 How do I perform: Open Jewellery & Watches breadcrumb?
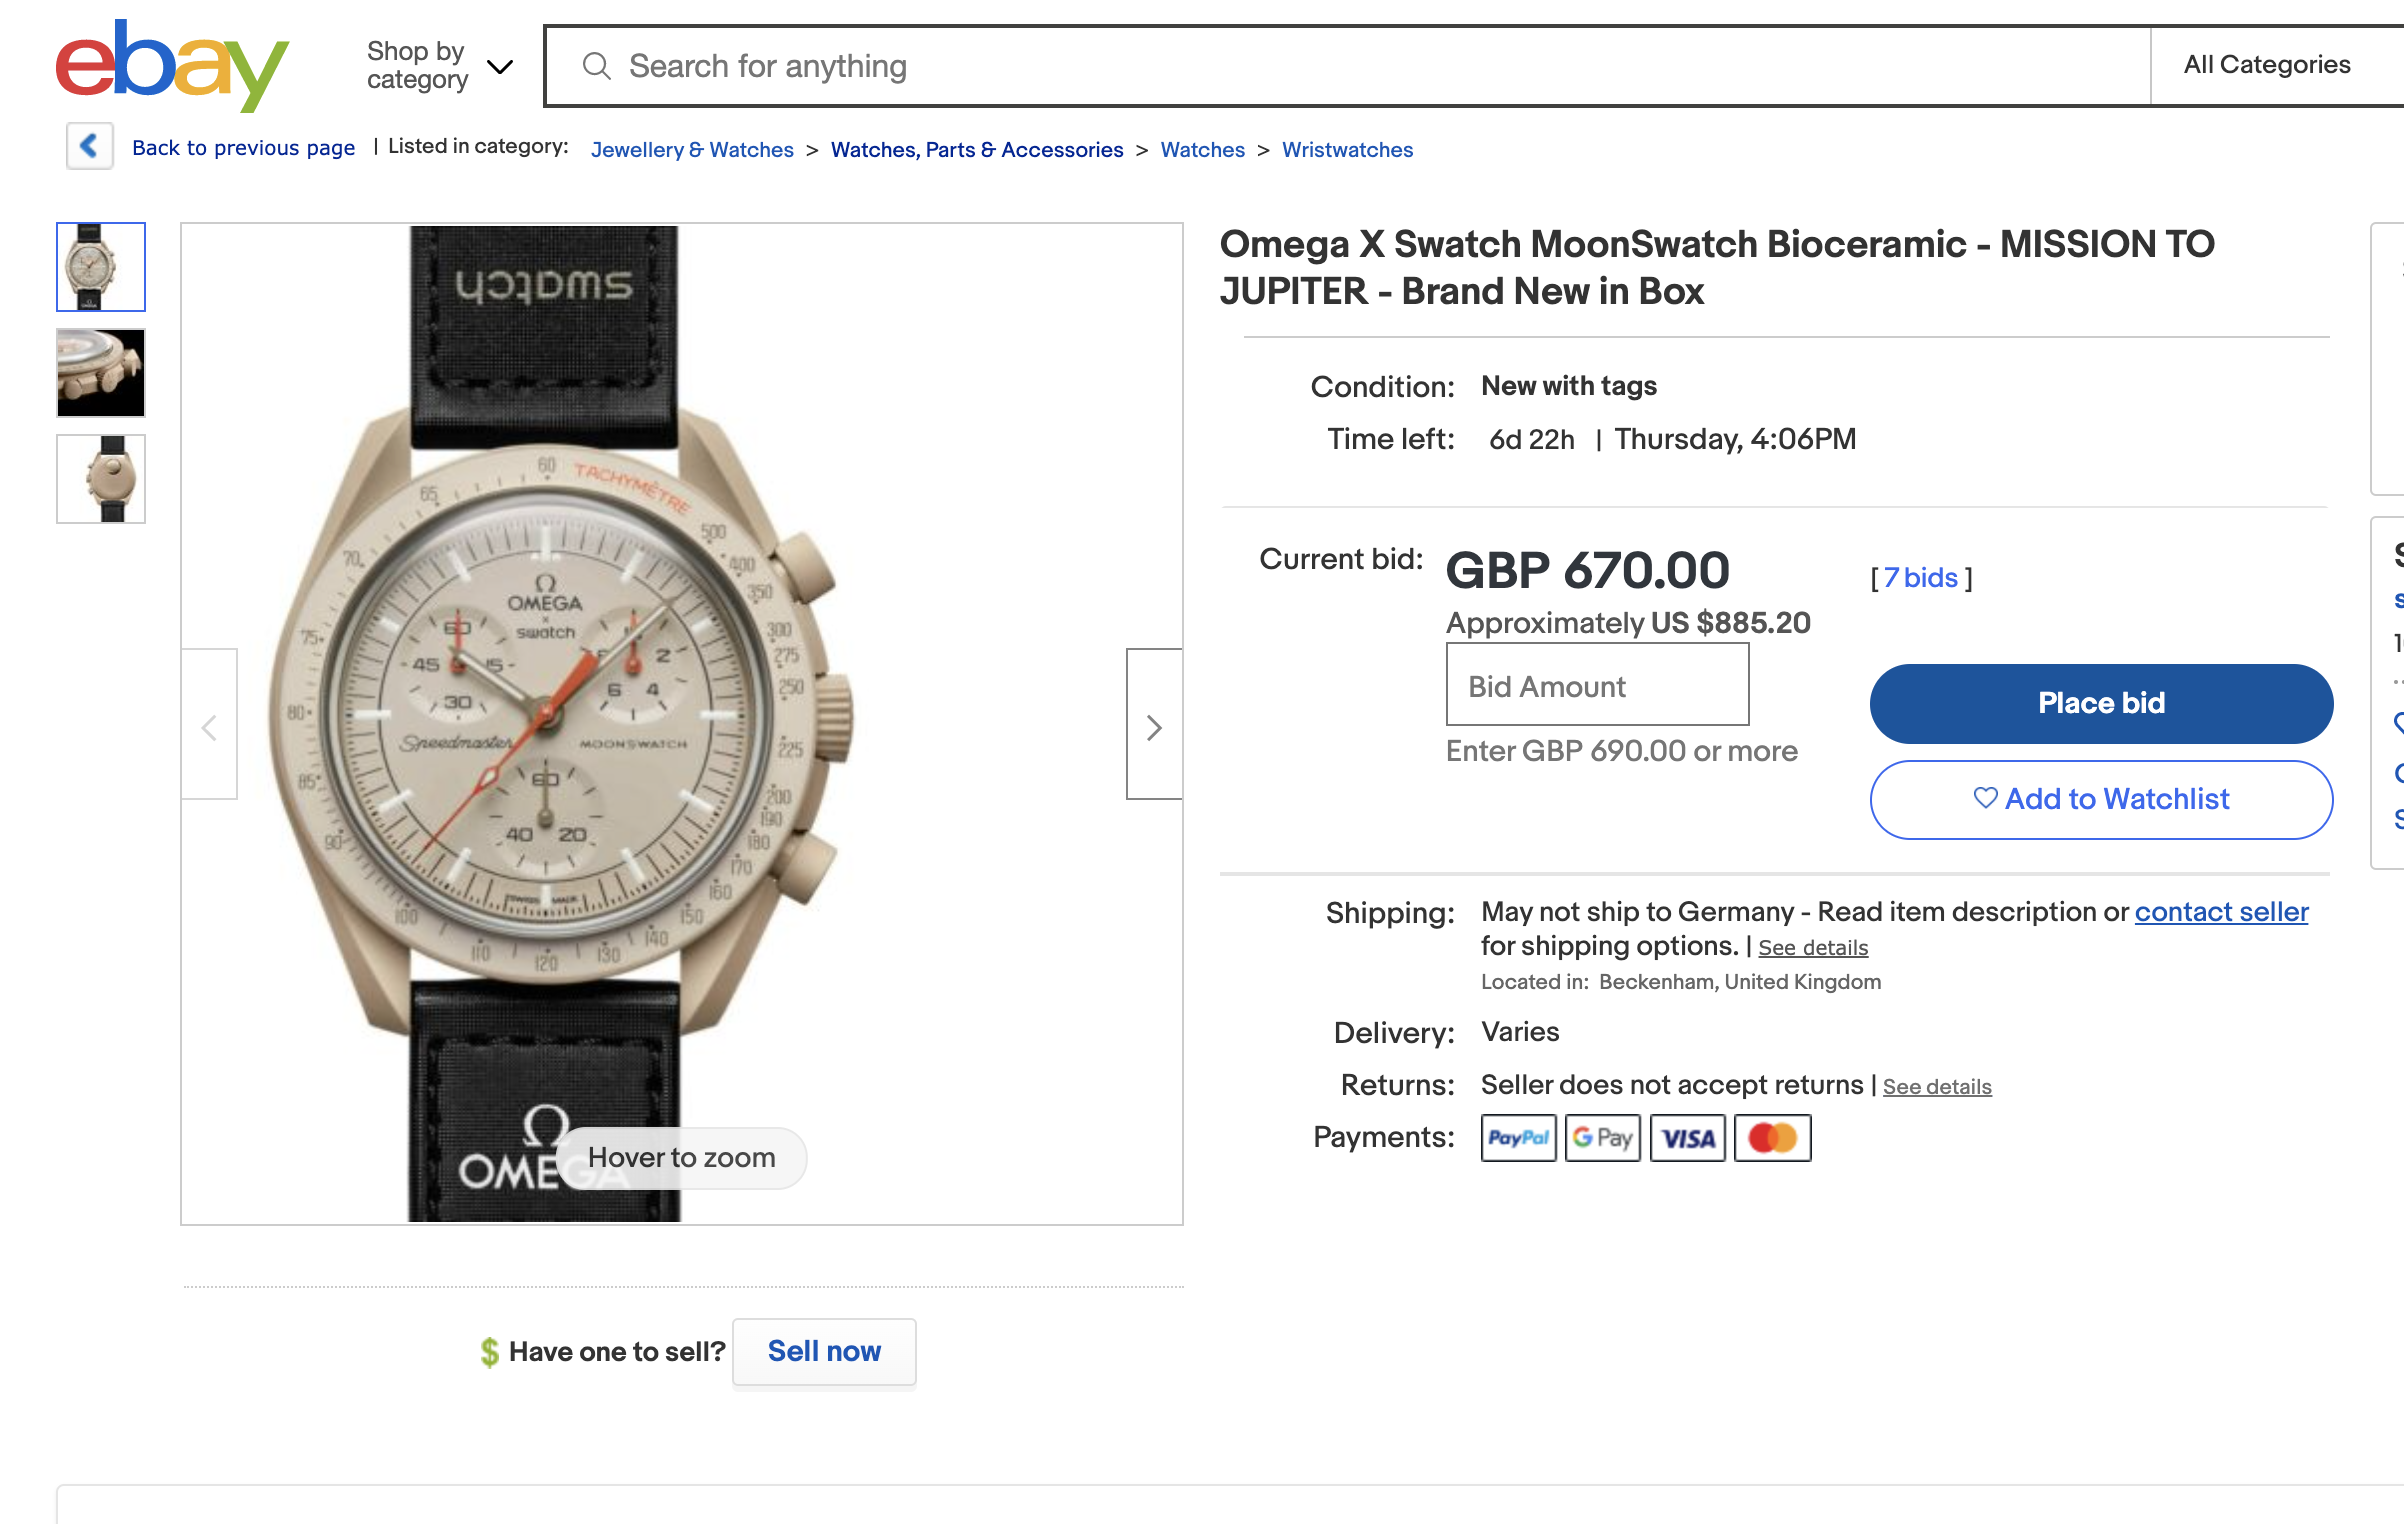pos(692,150)
